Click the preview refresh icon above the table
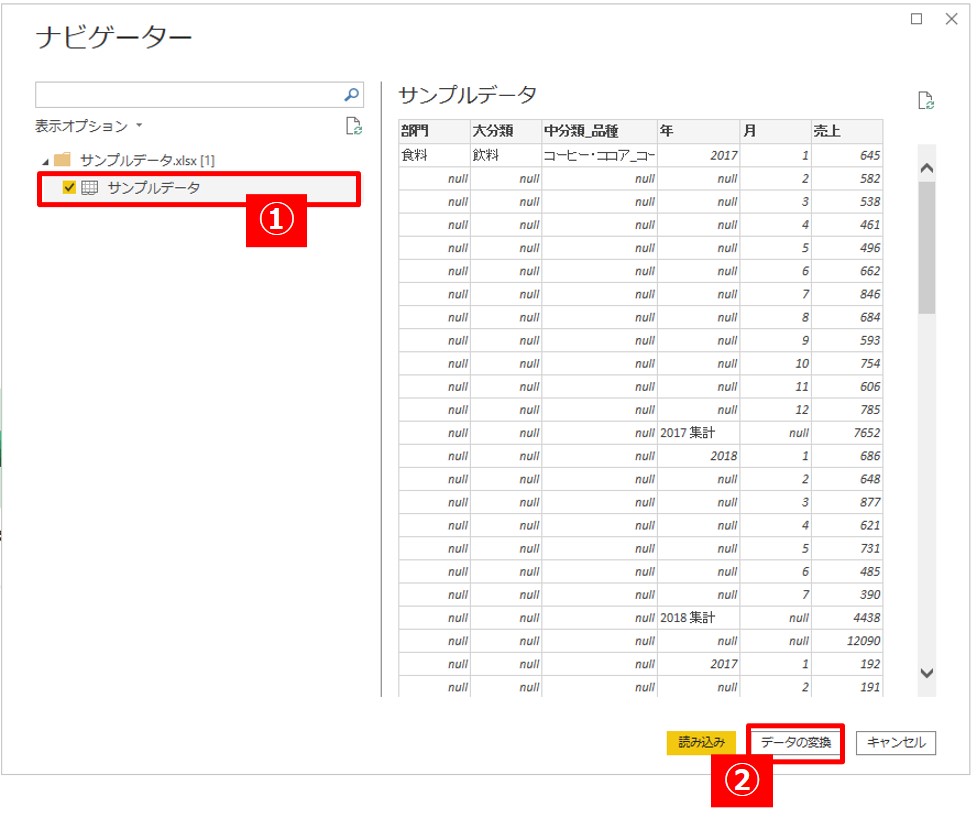 click(x=926, y=100)
